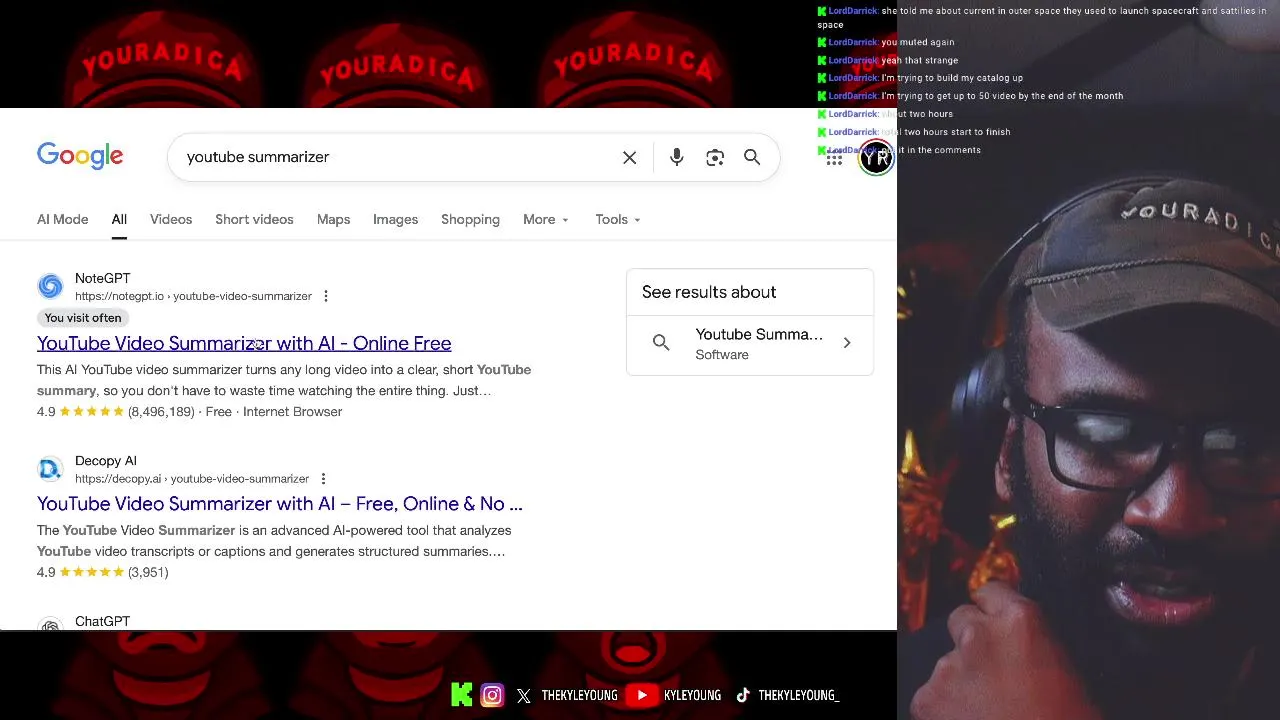Open the YR account avatar
This screenshot has height=720, width=1280.
click(876, 157)
